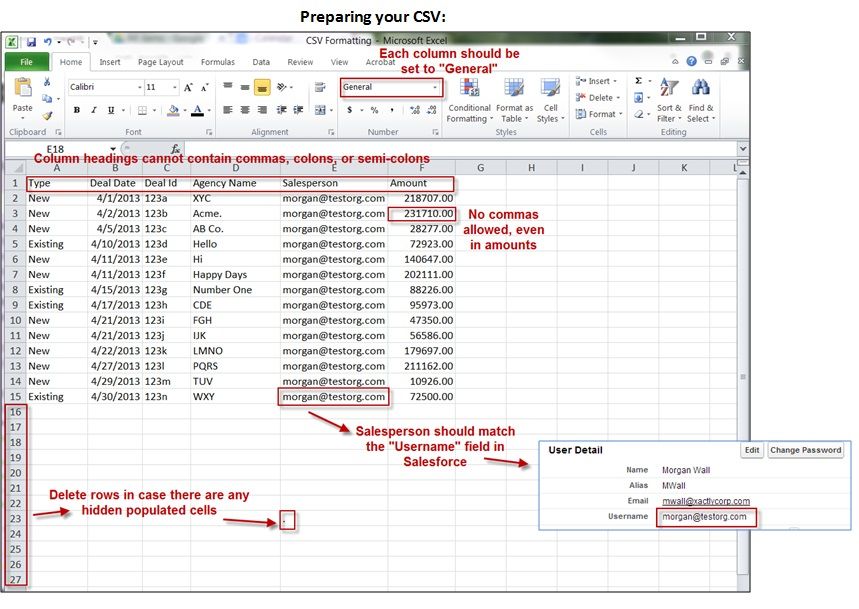Open Excel Help question mark
Image resolution: width=859 pixels, height=609 pixels.
coord(691,61)
